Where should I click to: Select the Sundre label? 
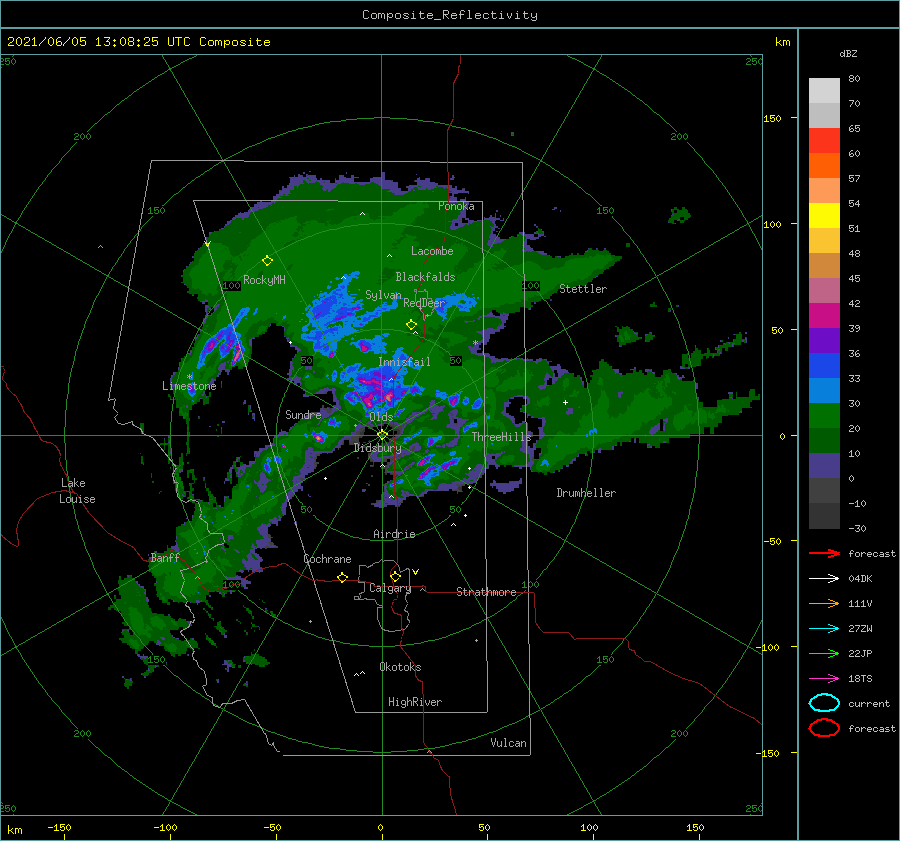[x=303, y=414]
